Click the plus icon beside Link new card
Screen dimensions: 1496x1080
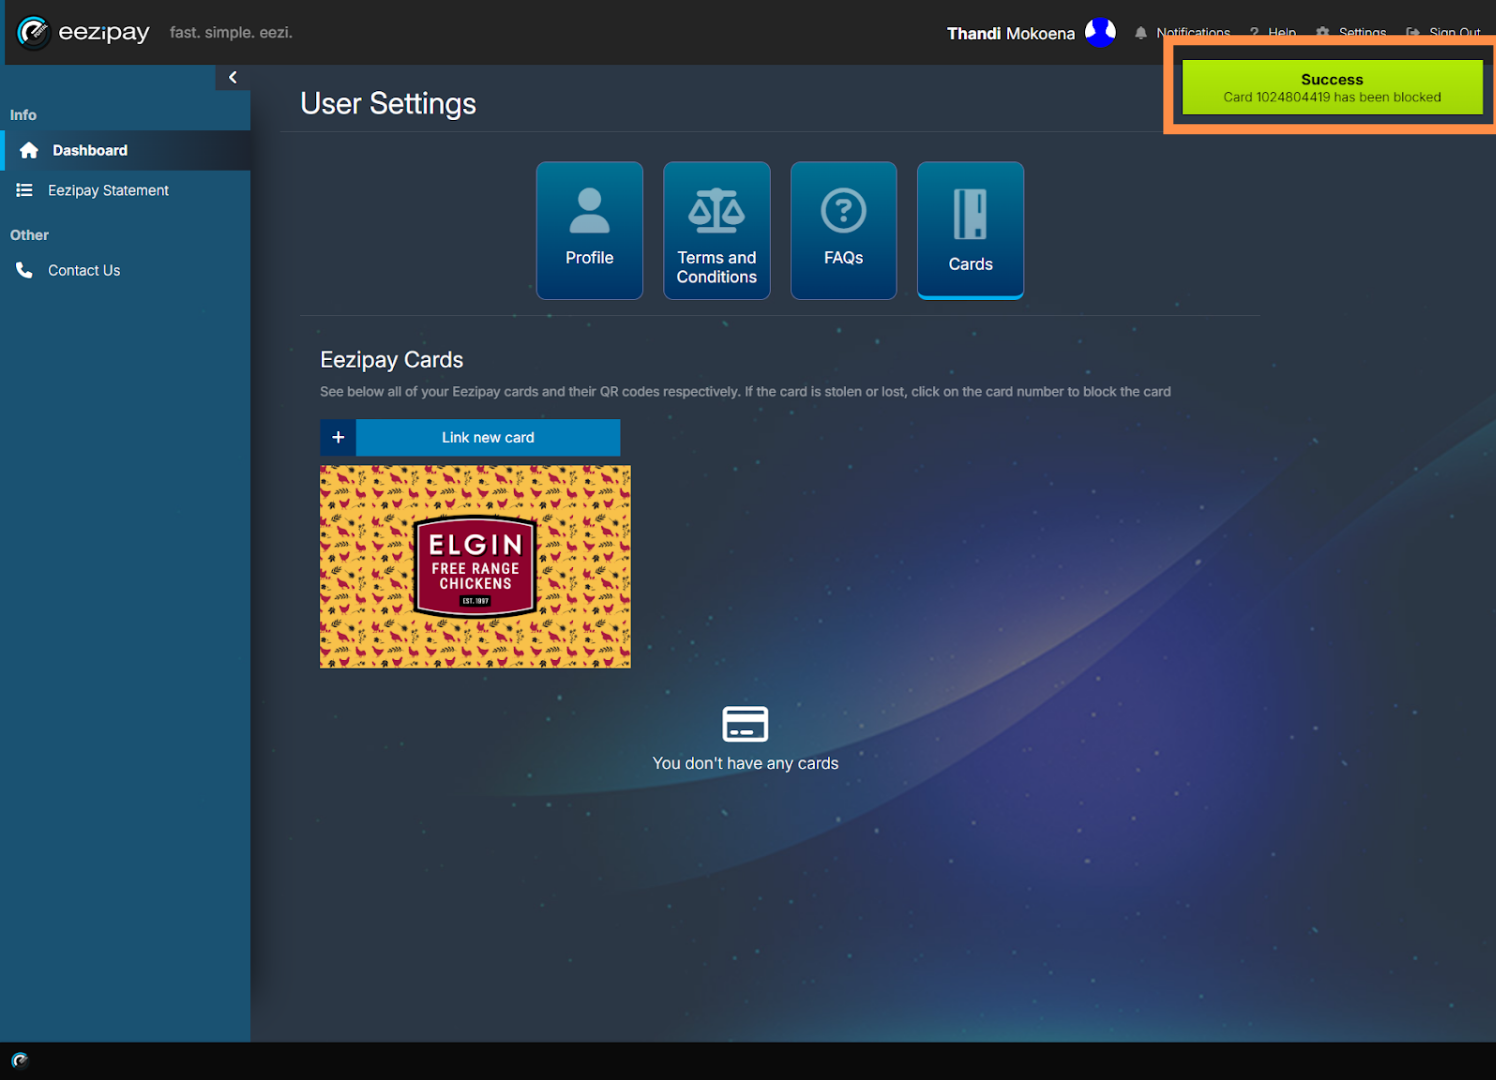coord(338,437)
